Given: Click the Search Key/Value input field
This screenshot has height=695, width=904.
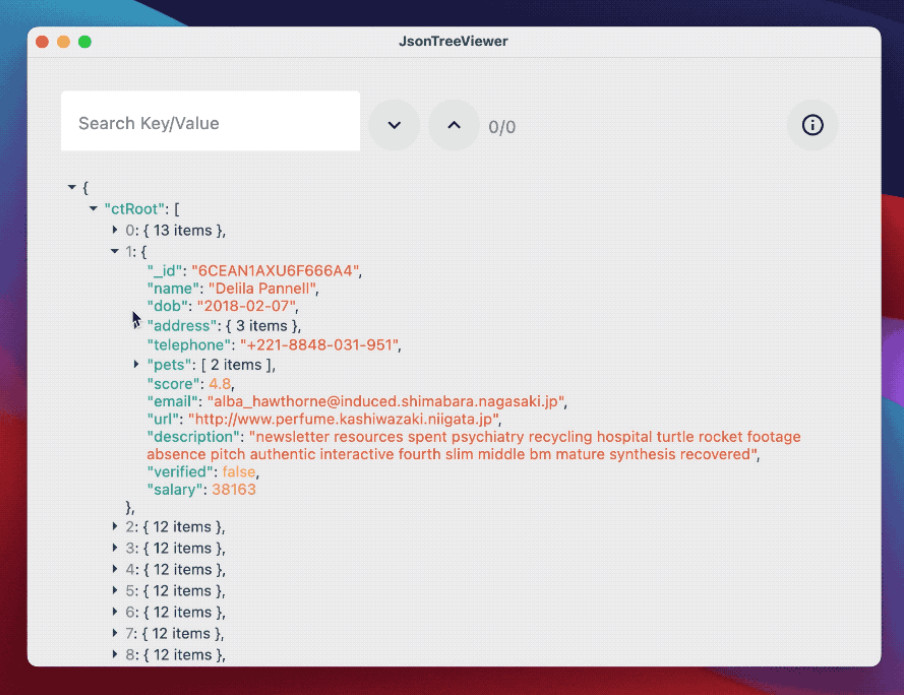Looking at the screenshot, I should [x=210, y=121].
